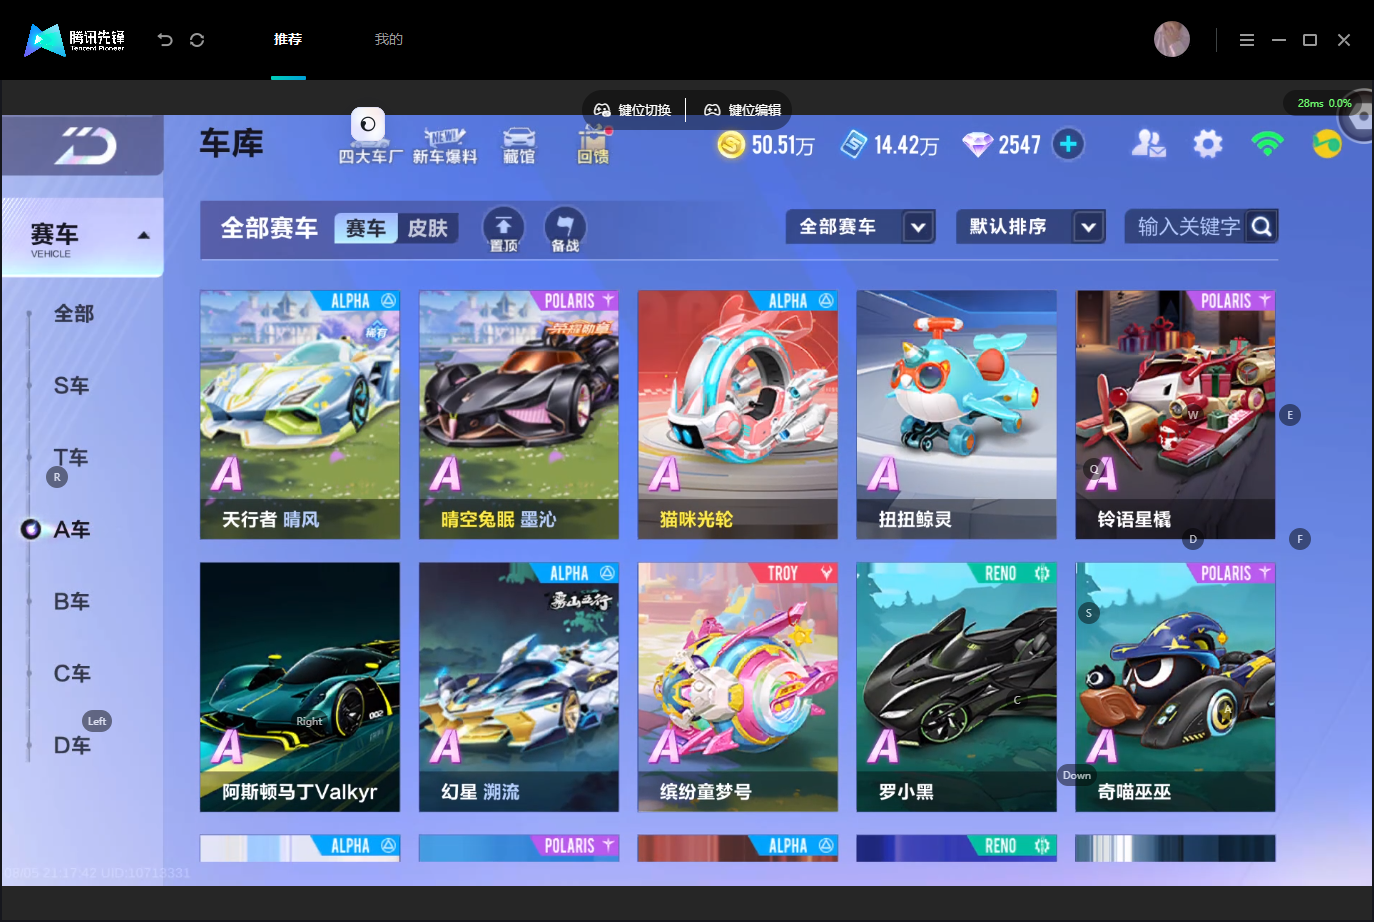Viewport: 1374px width, 922px height.
Task: Select the 罗小黑 car card
Action: 957,687
